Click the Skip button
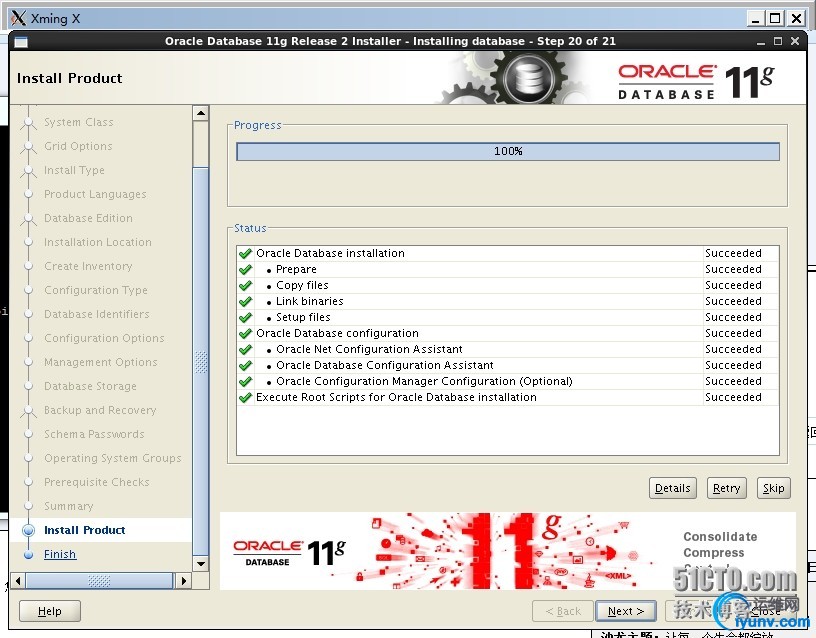816x638 pixels. (773, 488)
